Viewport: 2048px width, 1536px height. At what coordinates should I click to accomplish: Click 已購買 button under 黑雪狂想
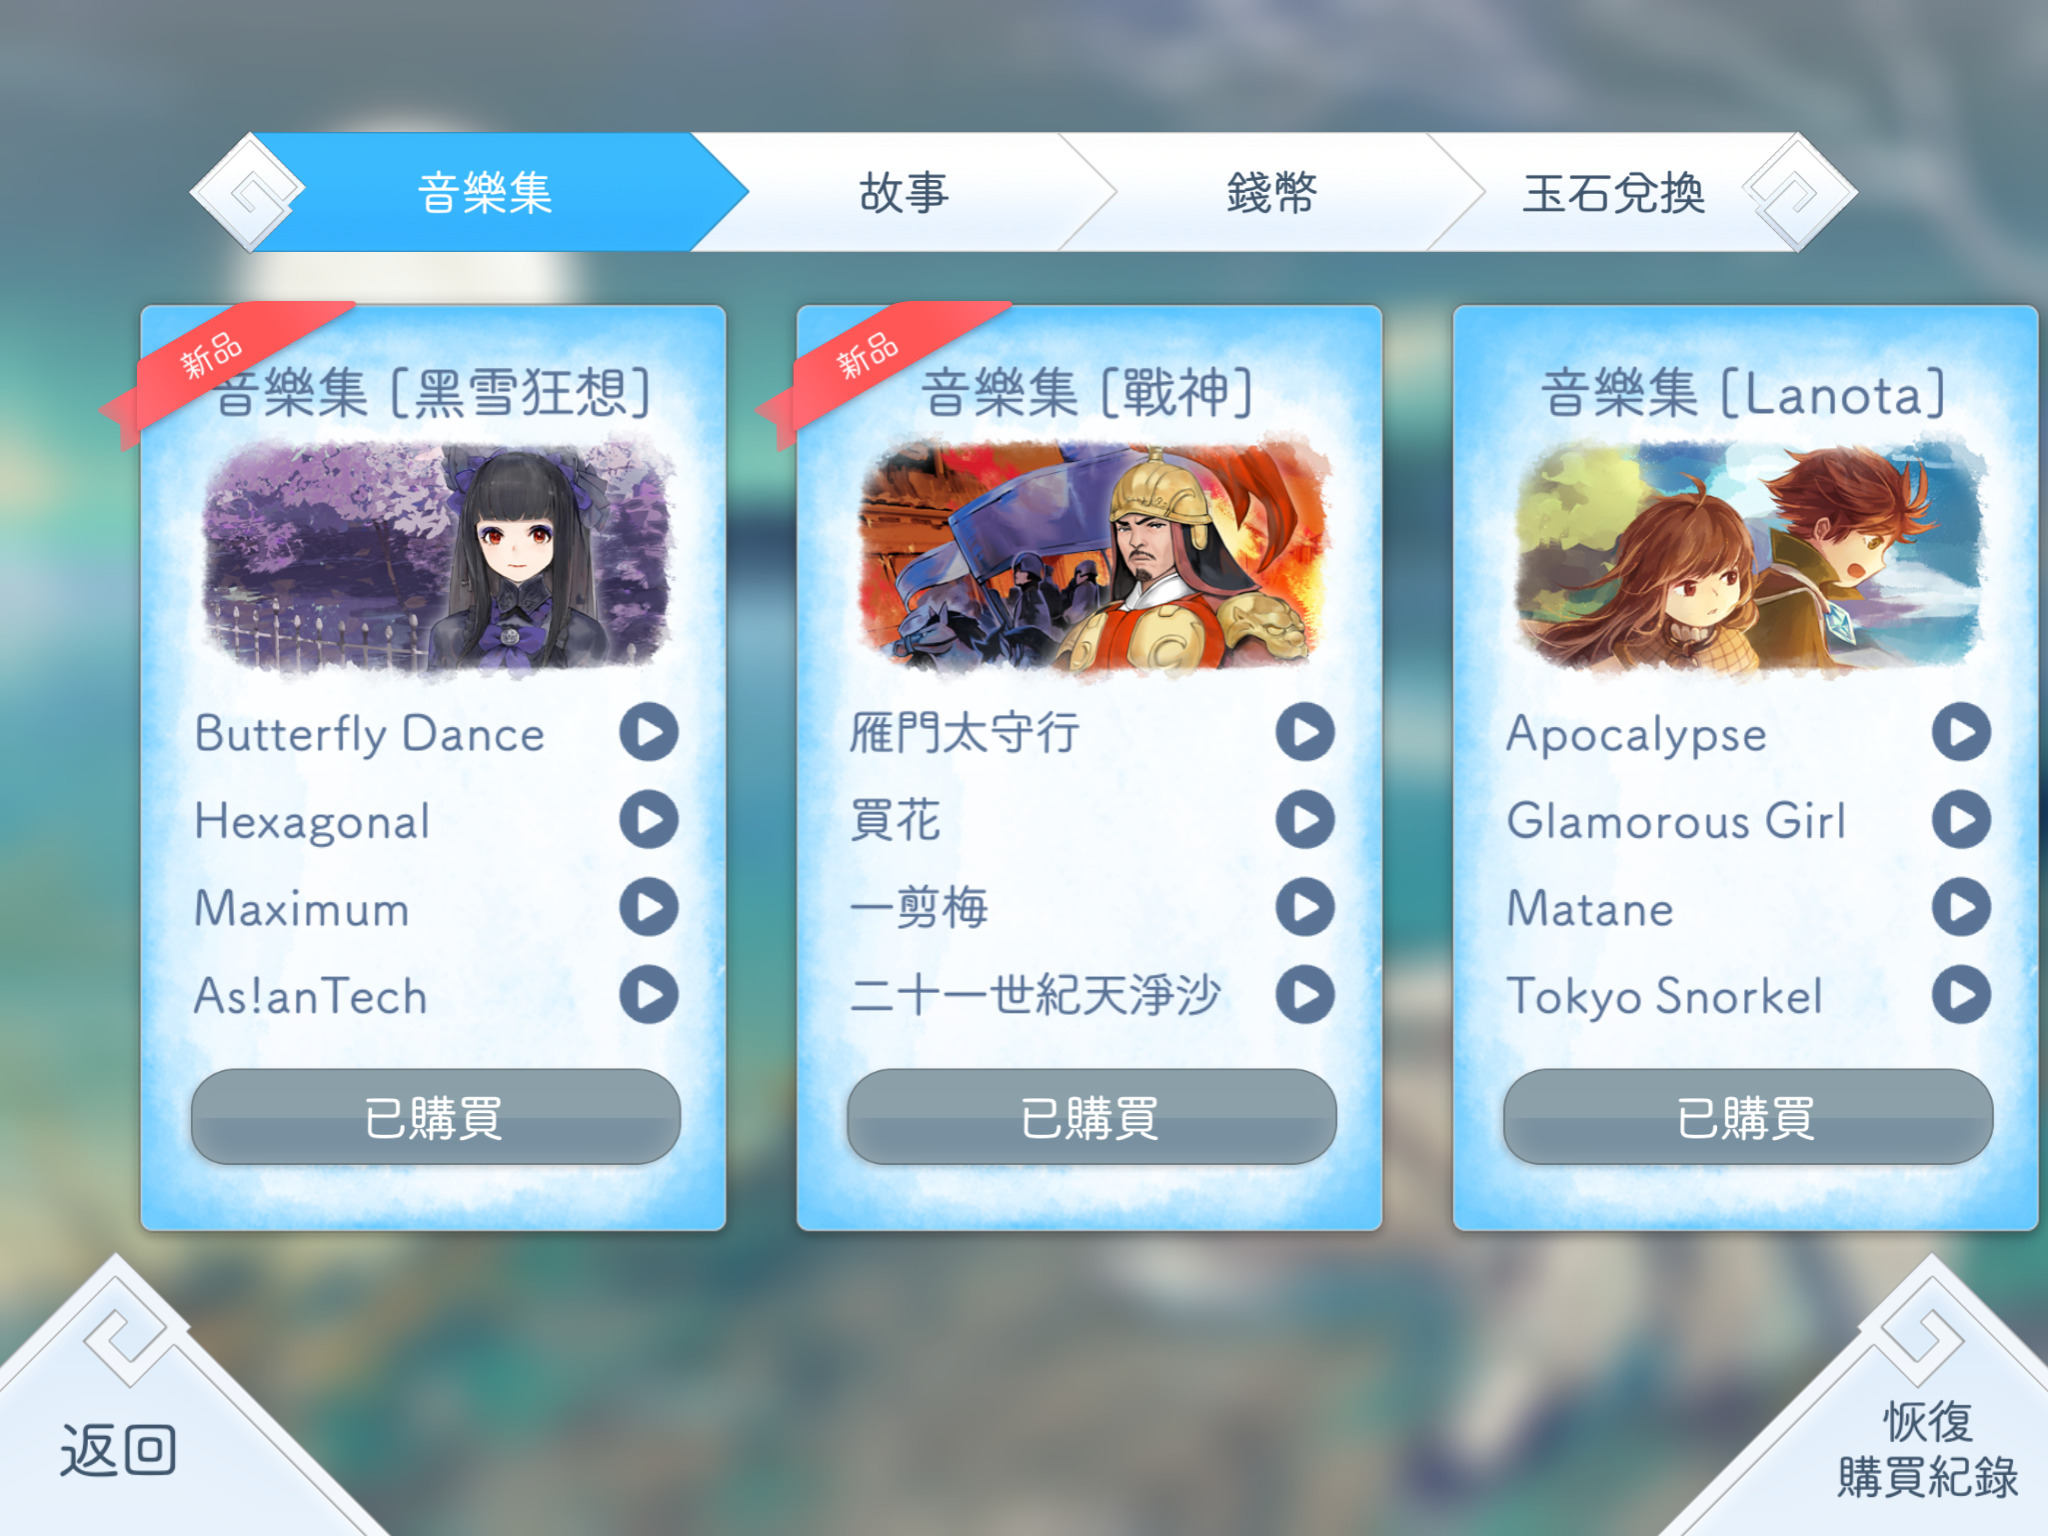tap(436, 1117)
